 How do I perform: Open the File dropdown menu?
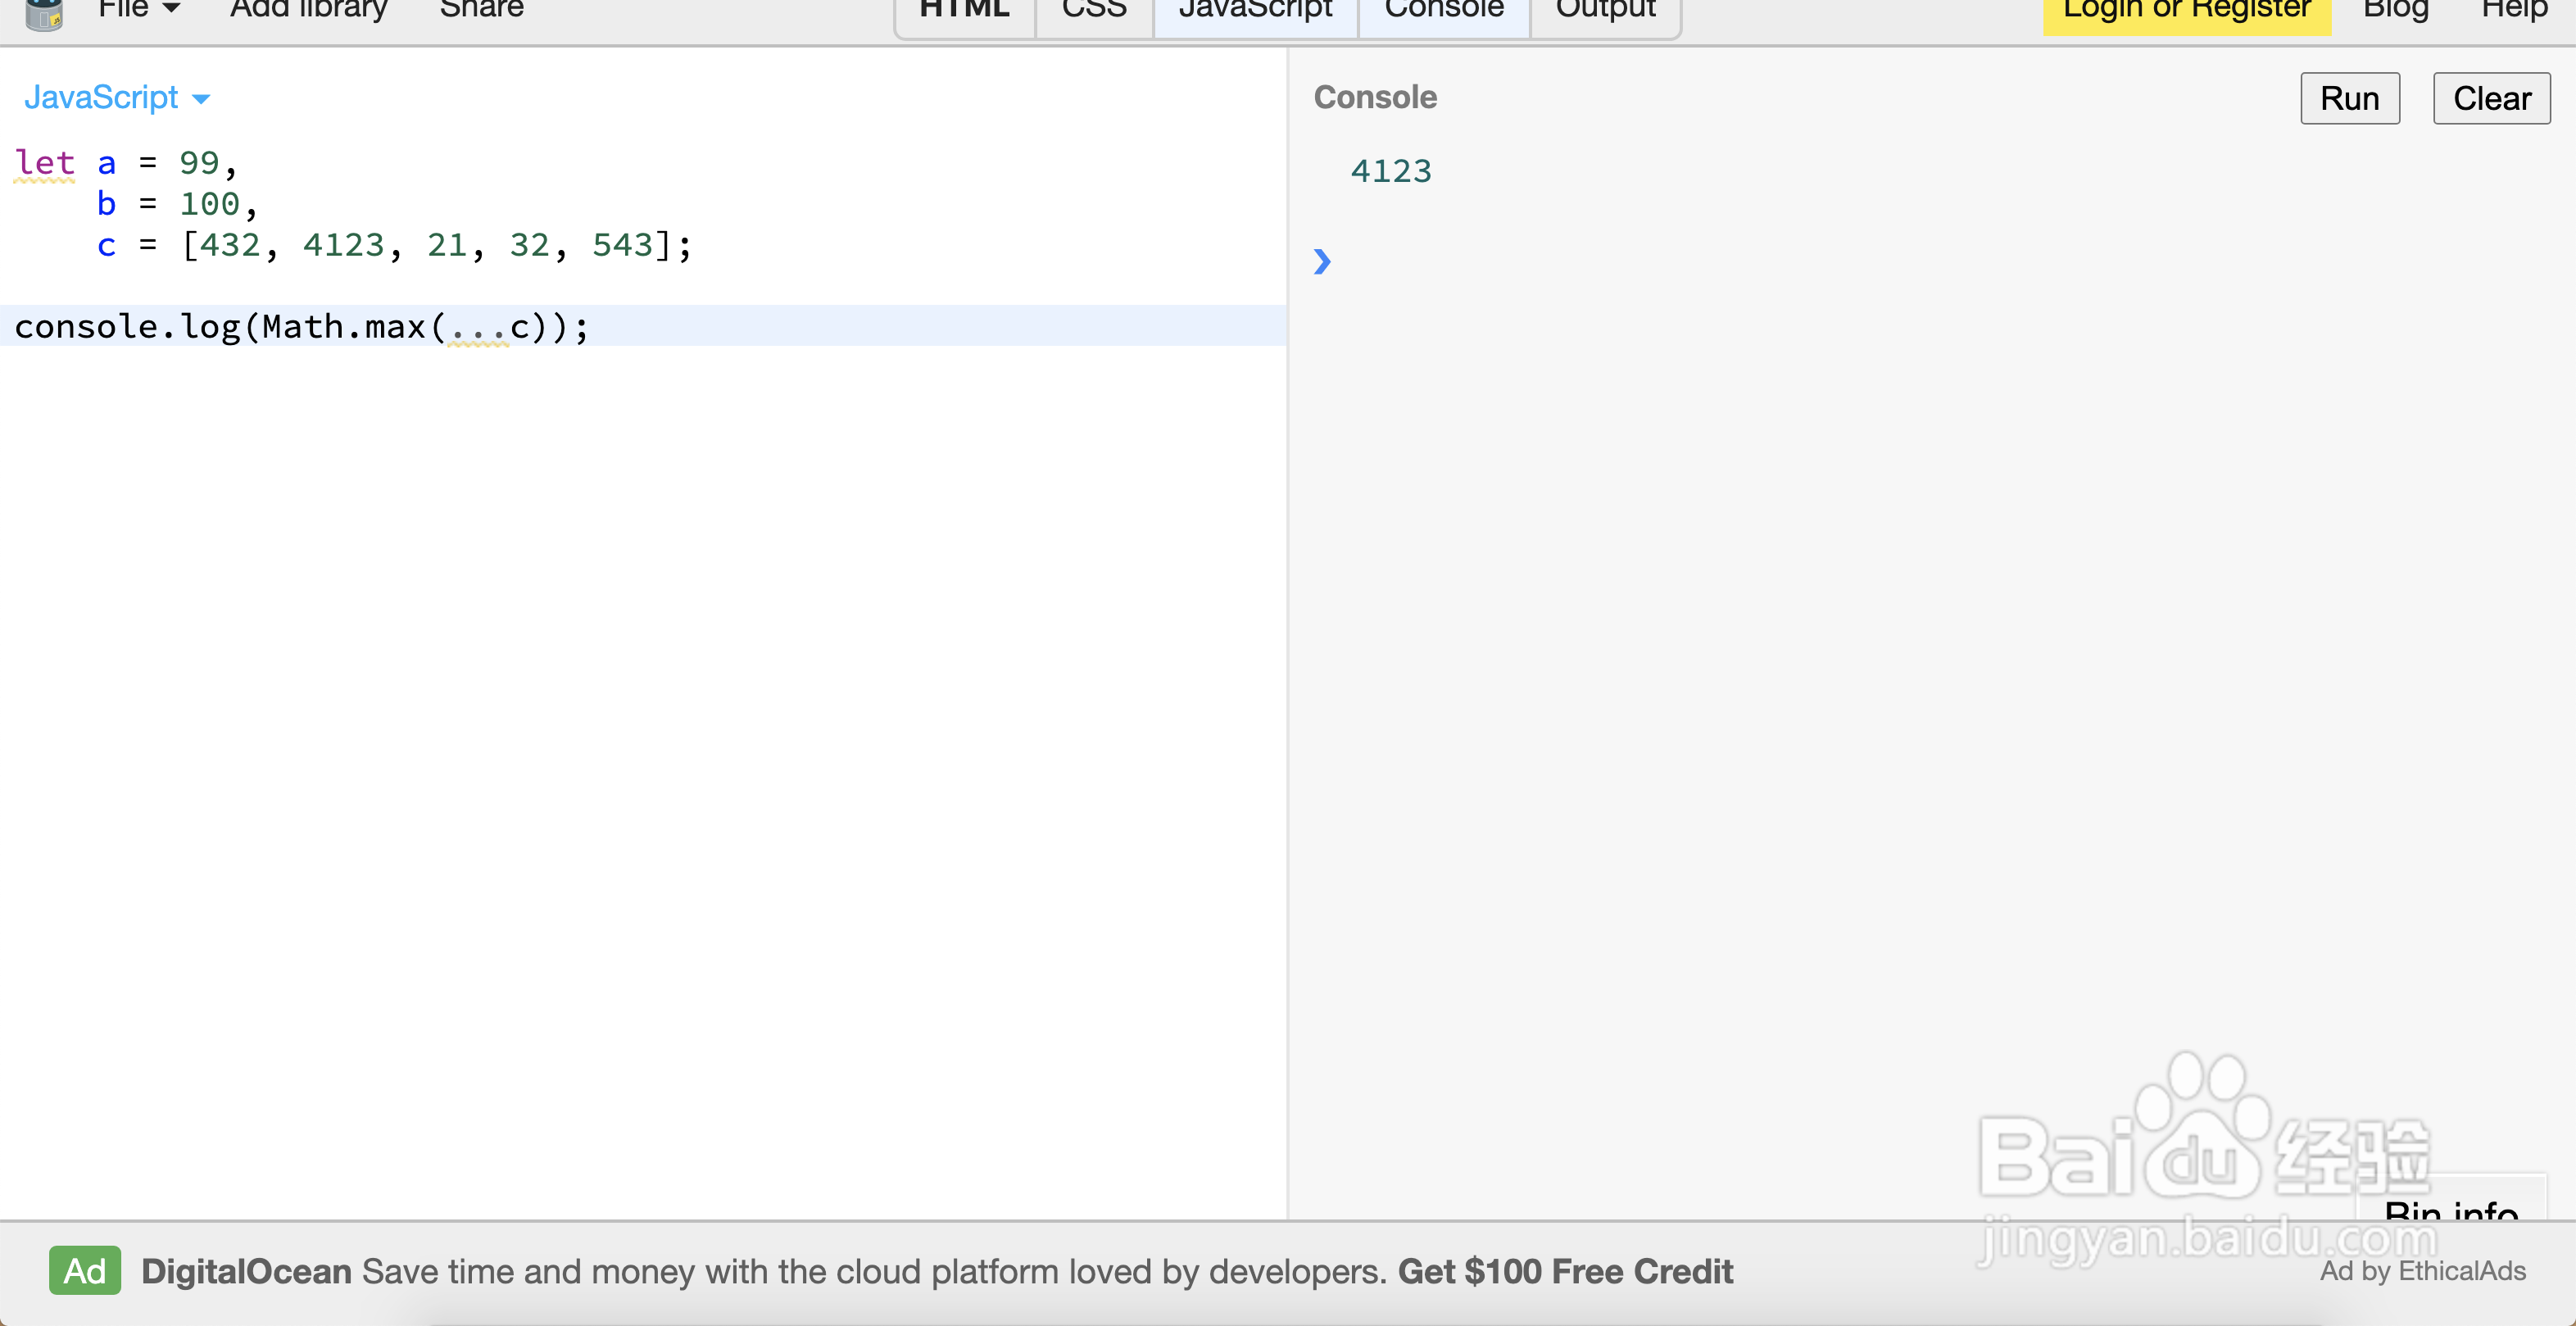coord(138,10)
